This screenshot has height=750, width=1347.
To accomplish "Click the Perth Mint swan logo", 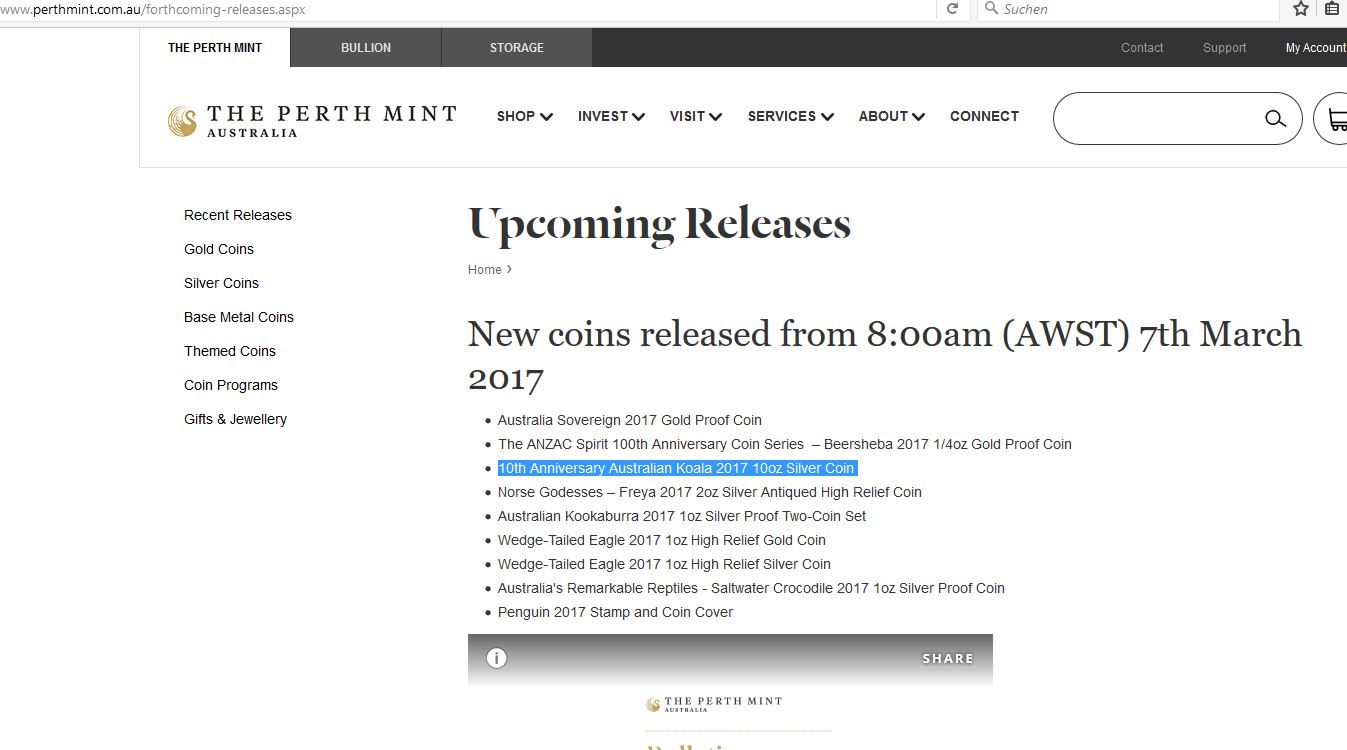I will pyautogui.click(x=182, y=121).
